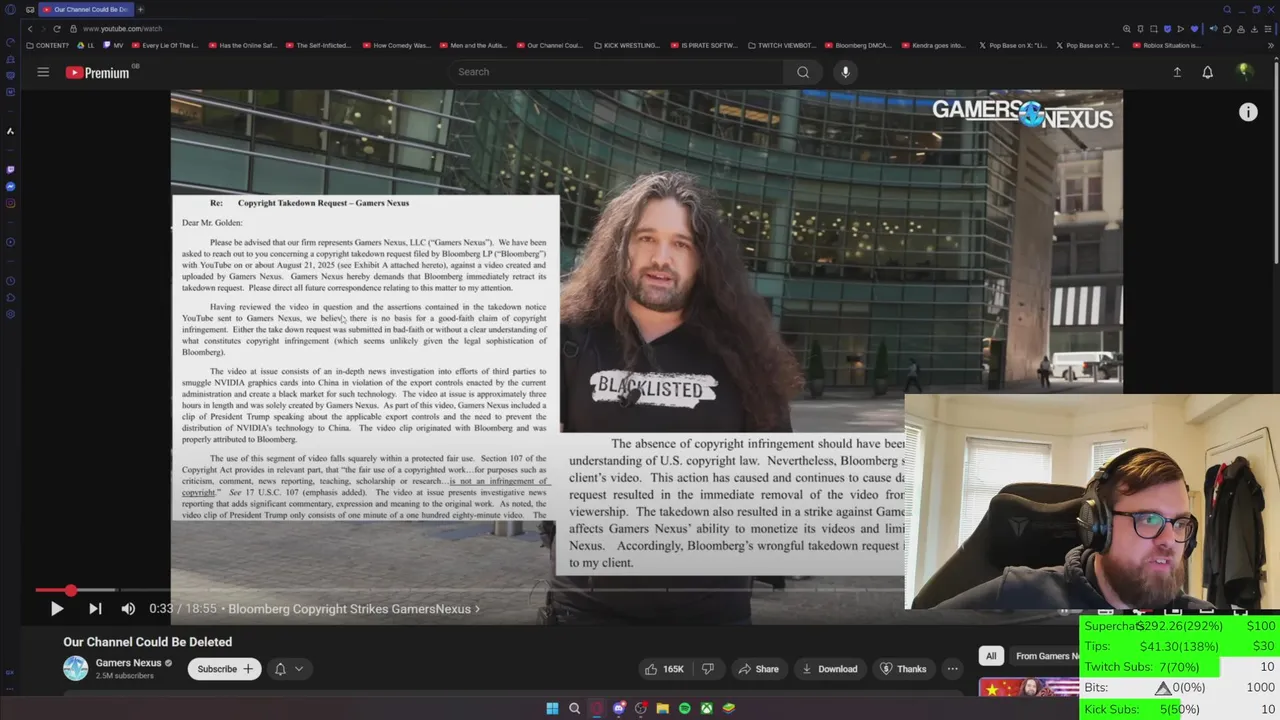Screen dimensions: 1280x720
Task: Open the 'CONTENT?' bookmark folder
Action: point(47,45)
